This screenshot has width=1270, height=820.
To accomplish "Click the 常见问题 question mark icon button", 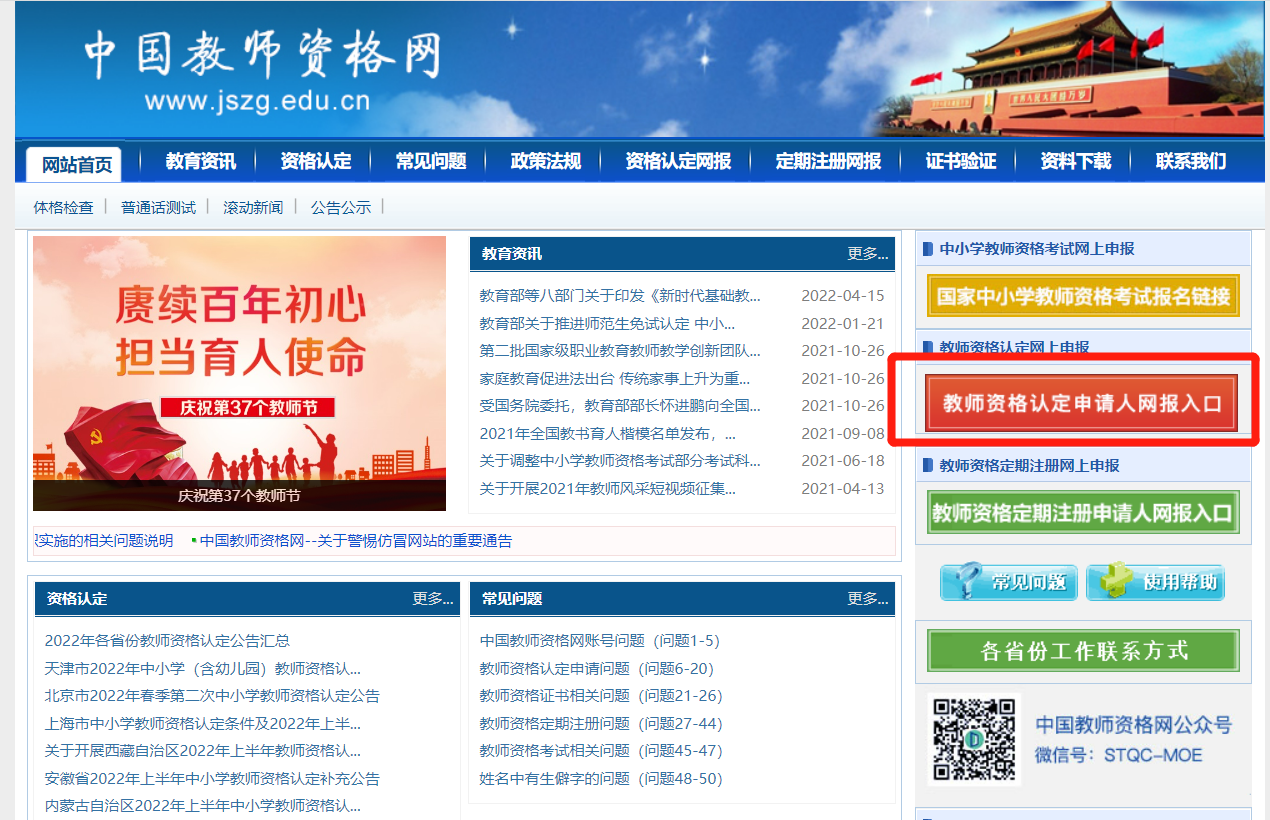I will [x=1008, y=581].
